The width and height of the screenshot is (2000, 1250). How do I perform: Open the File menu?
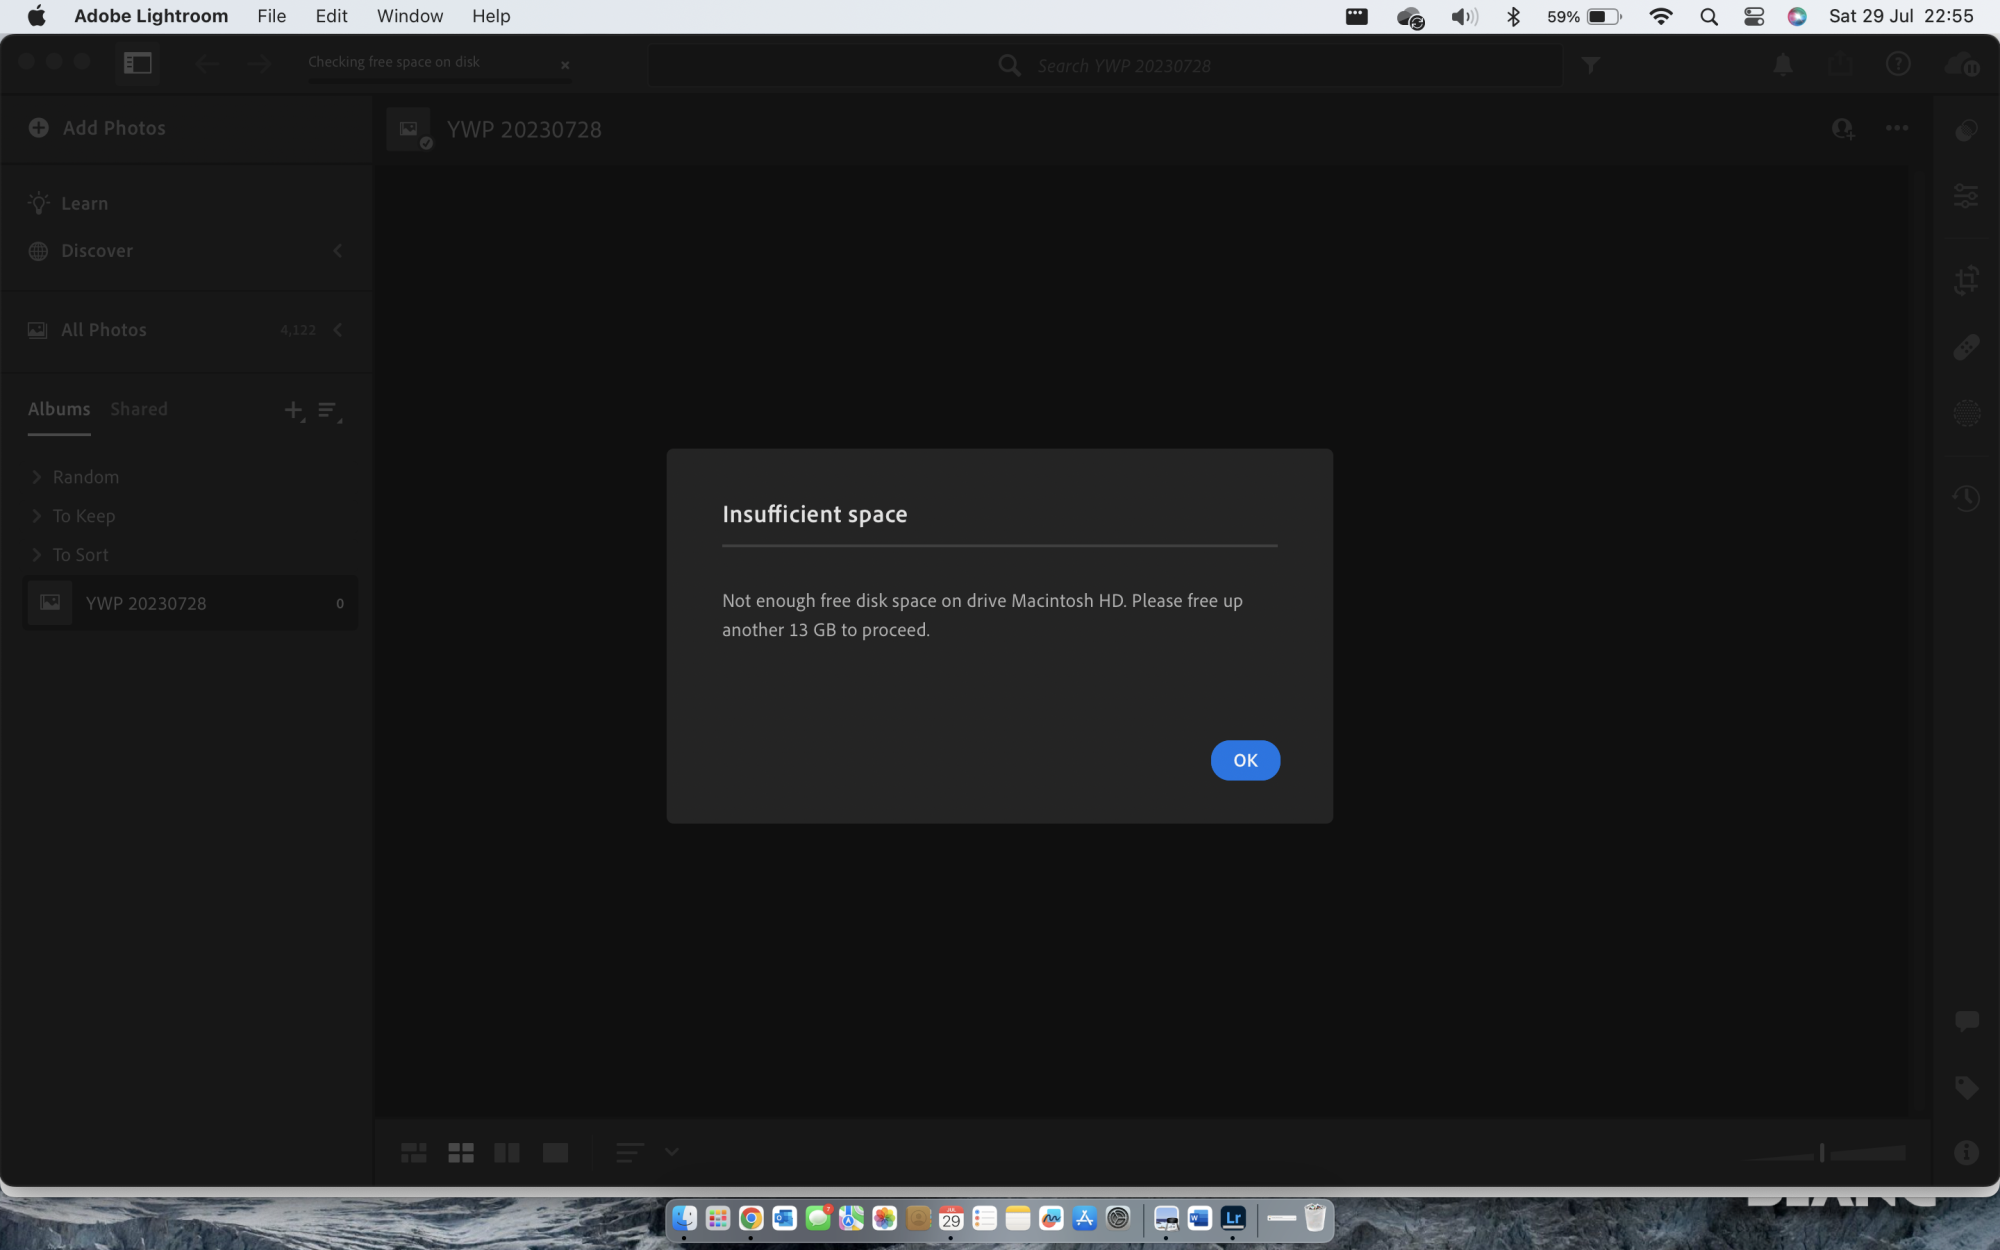(x=271, y=16)
